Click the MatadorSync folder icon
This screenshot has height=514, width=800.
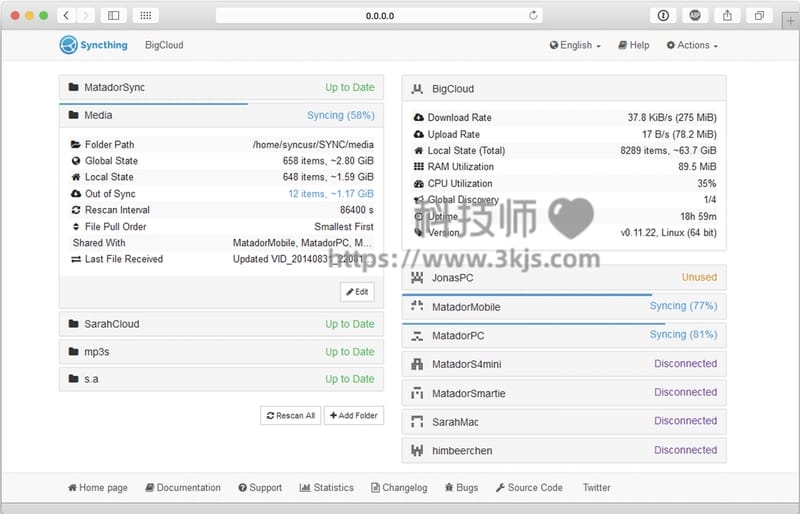[x=73, y=87]
